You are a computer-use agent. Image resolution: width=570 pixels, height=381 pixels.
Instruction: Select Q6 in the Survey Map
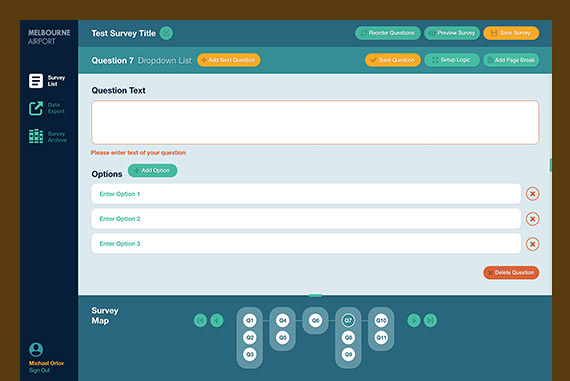click(x=316, y=320)
